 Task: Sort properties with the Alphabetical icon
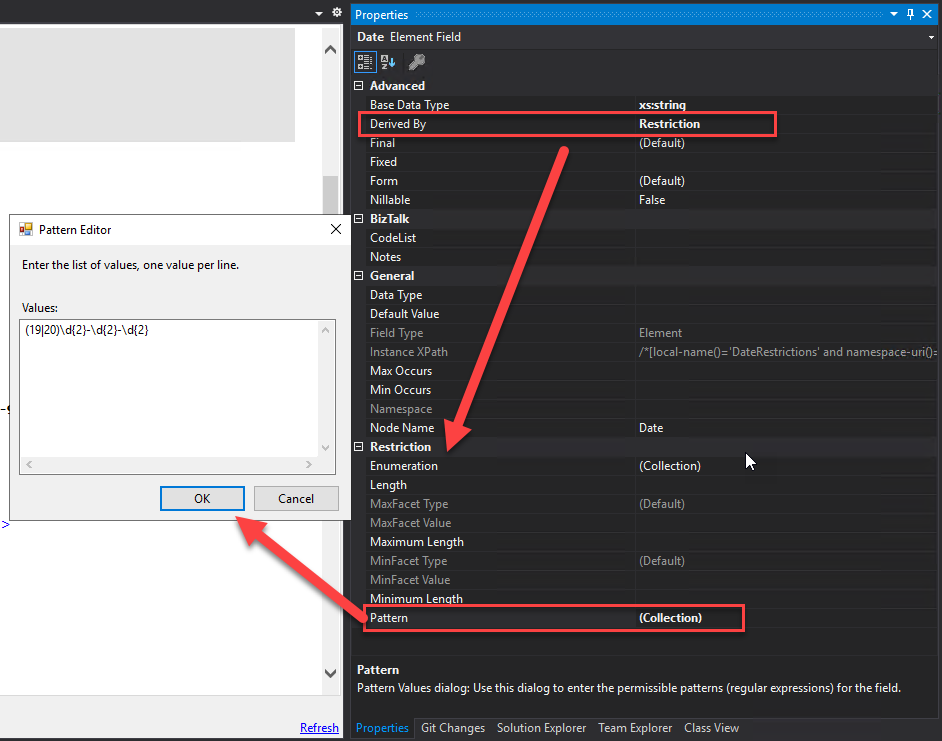[389, 62]
